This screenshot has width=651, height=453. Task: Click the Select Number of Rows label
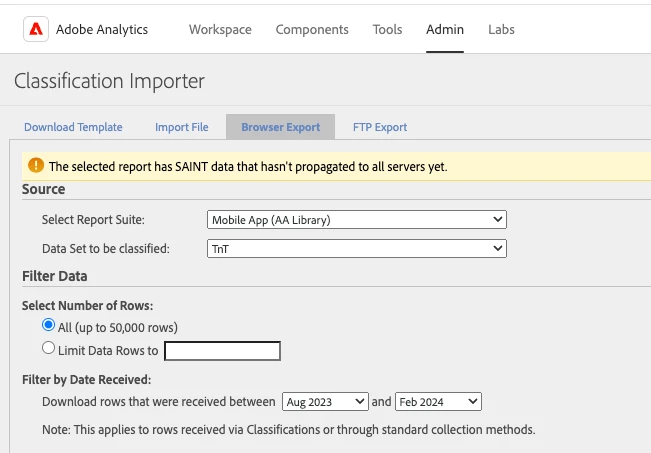(87, 306)
